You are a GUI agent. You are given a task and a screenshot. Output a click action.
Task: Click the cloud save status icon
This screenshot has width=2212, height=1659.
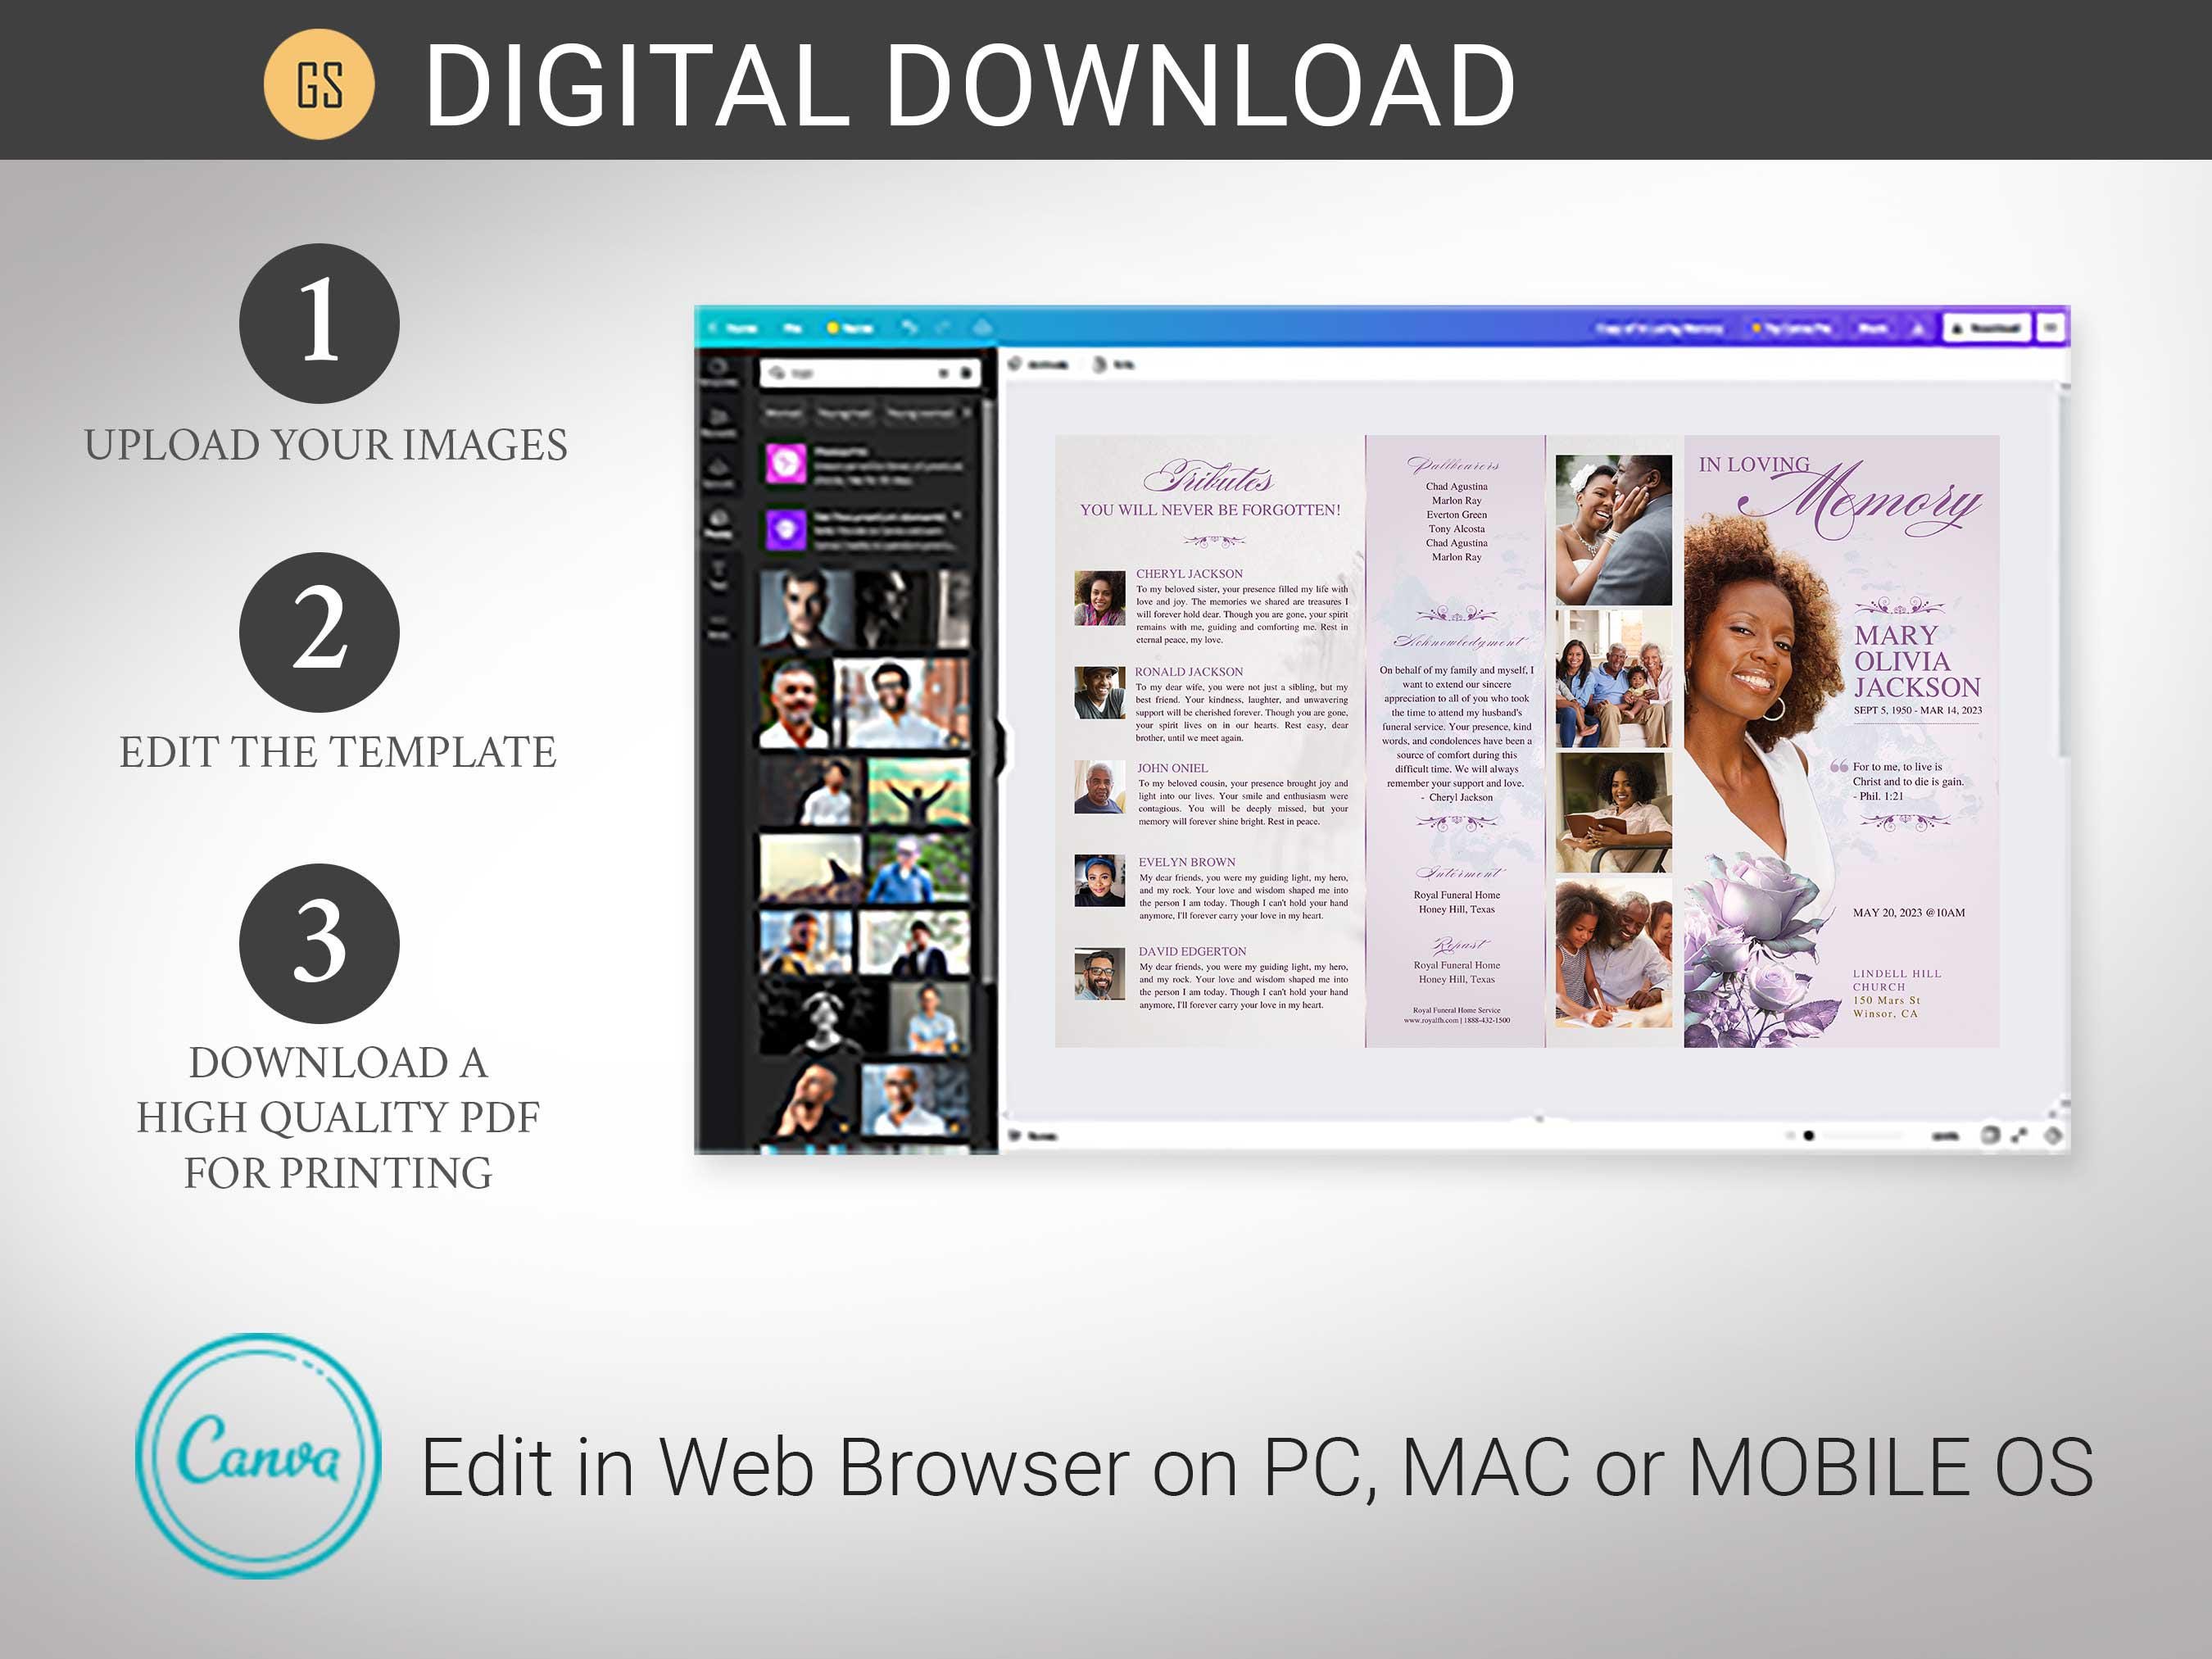(x=982, y=328)
